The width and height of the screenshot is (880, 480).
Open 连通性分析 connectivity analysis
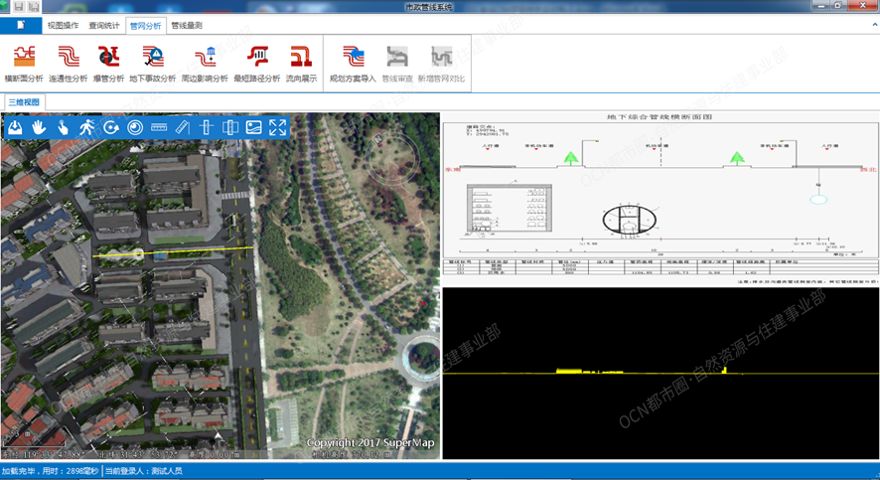[x=68, y=63]
